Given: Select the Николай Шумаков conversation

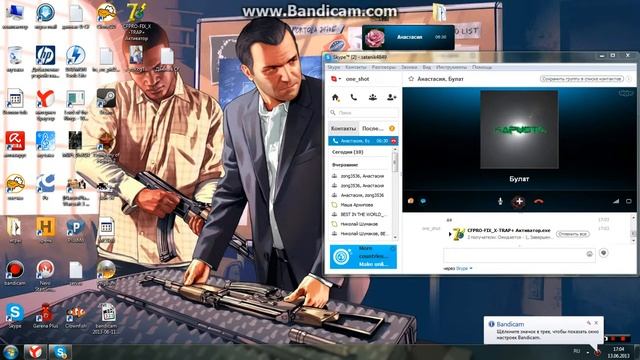Looking at the screenshot, I should 359,224.
